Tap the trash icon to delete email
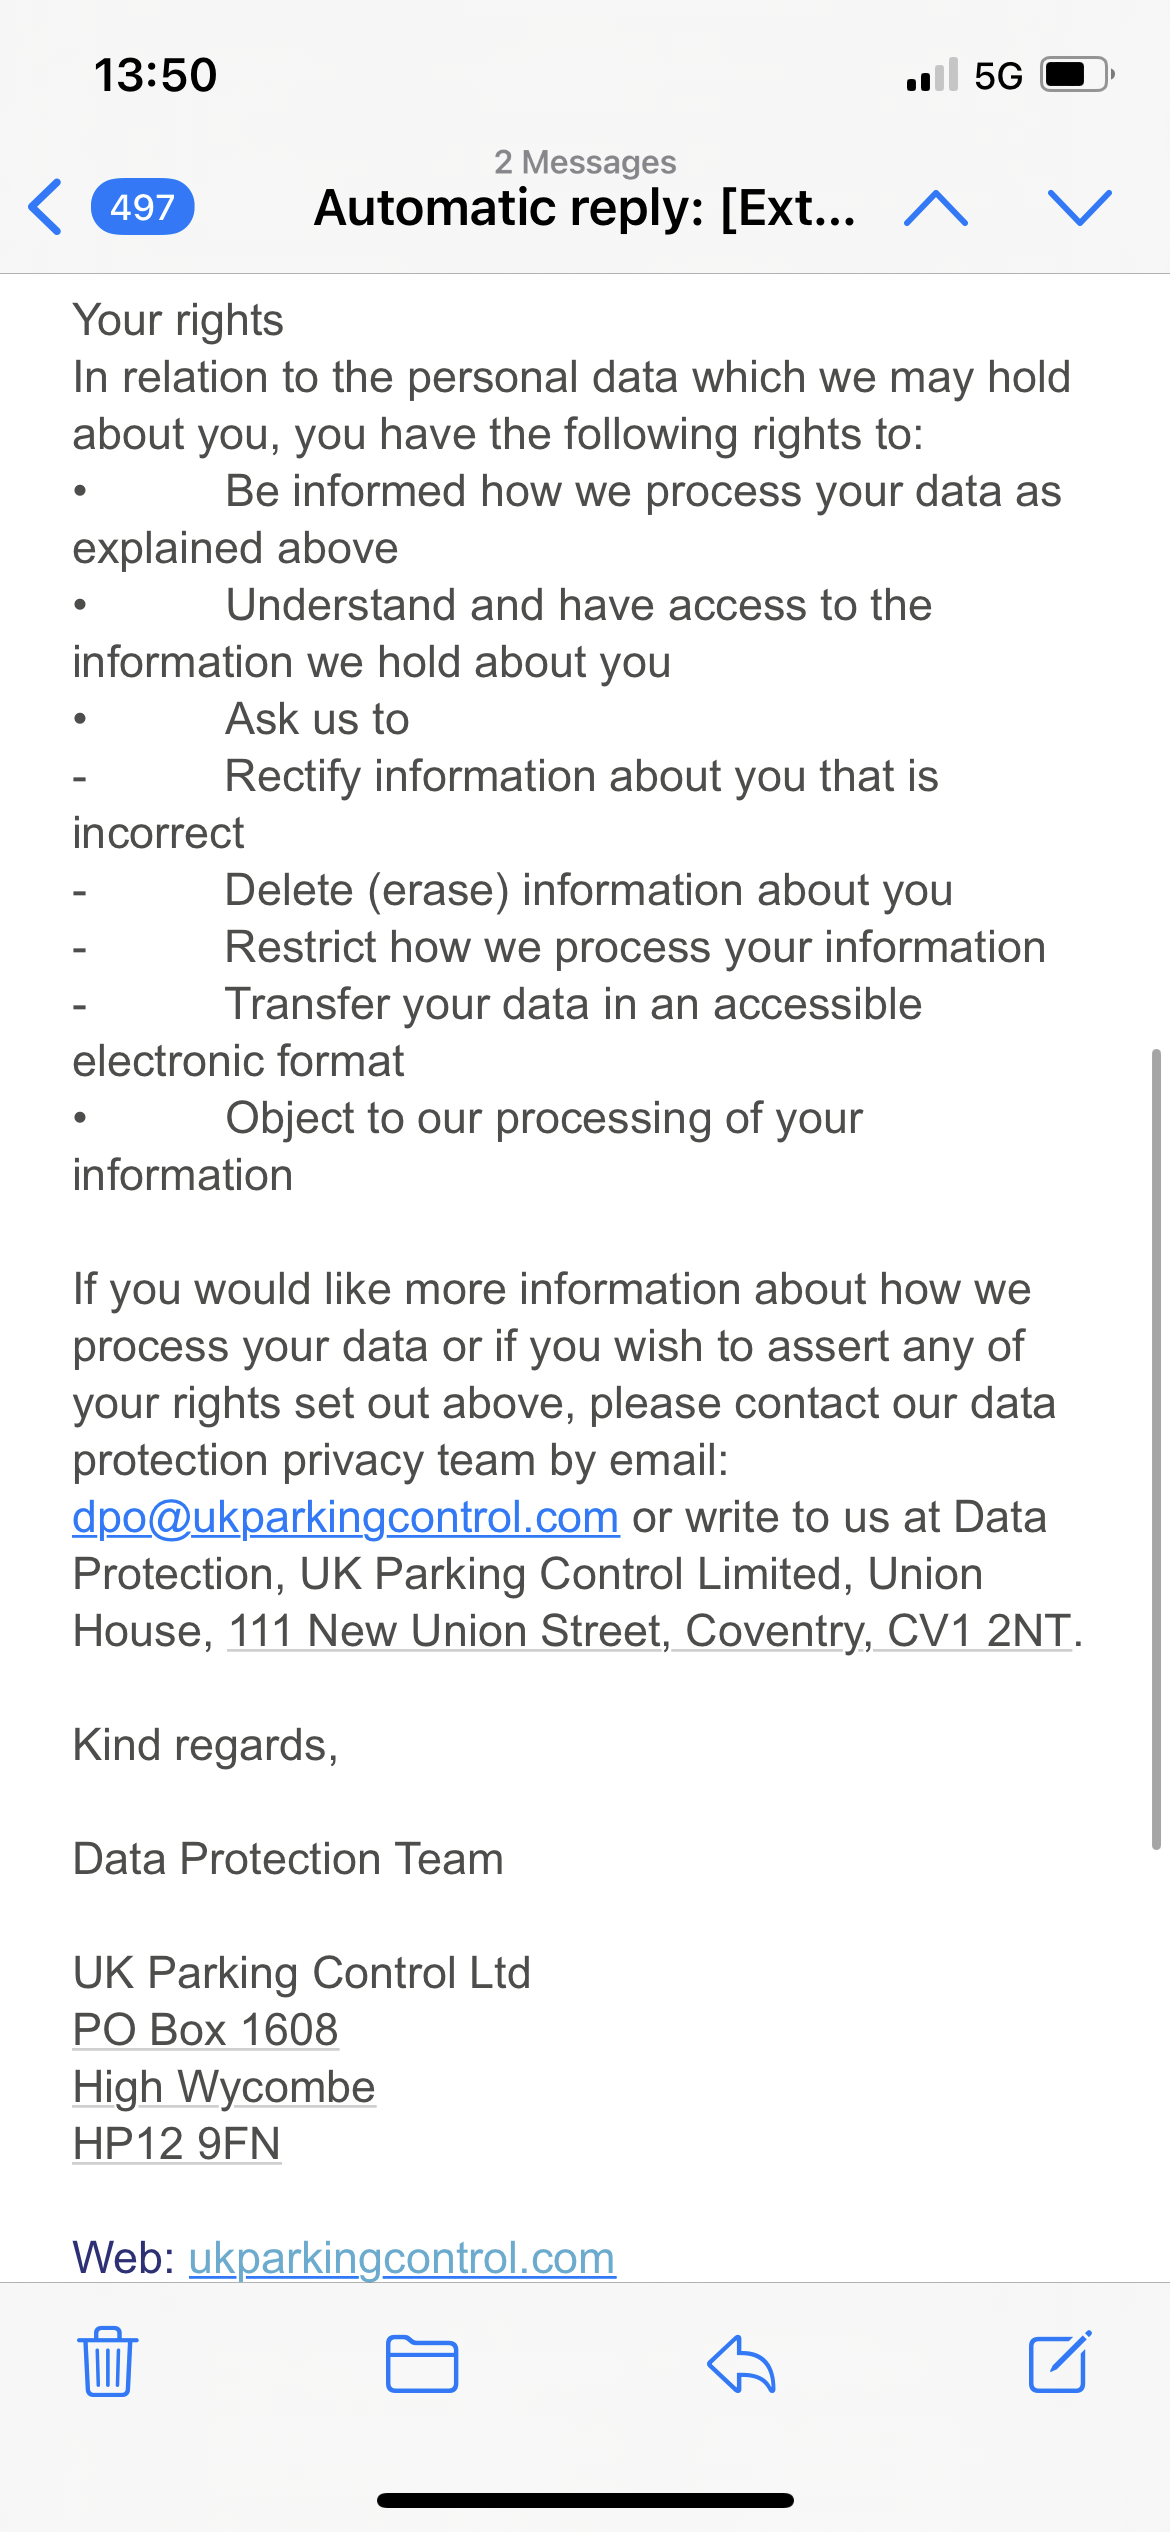This screenshot has height=2532, width=1170. click(108, 2361)
